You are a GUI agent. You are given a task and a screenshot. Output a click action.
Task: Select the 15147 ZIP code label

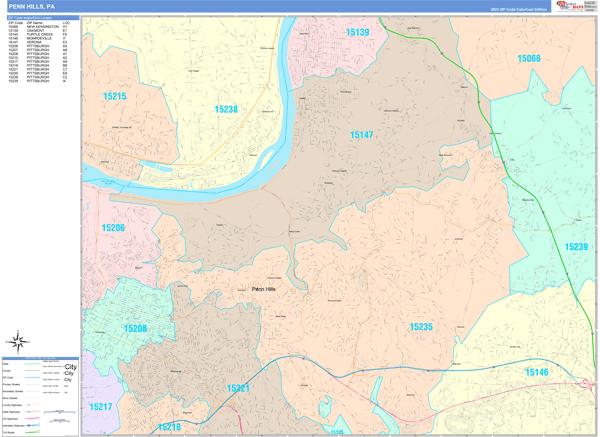[x=361, y=135]
